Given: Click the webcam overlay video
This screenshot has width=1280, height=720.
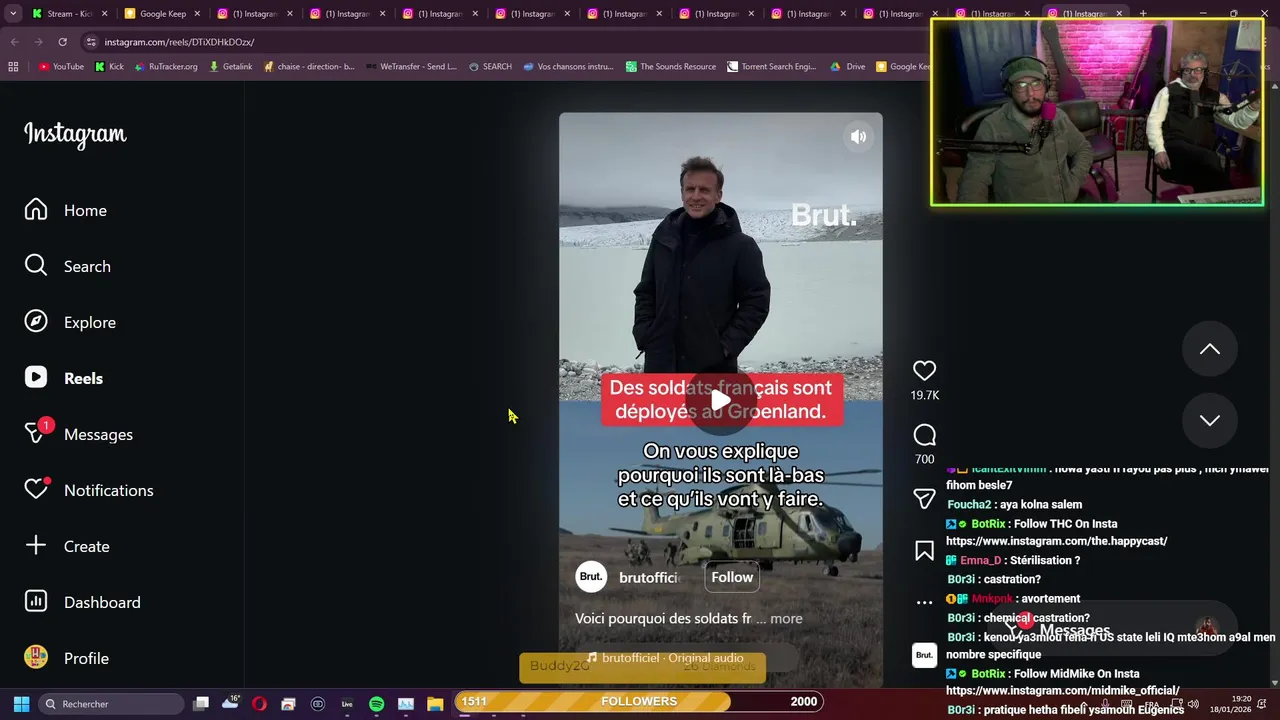Looking at the screenshot, I should [1097, 112].
